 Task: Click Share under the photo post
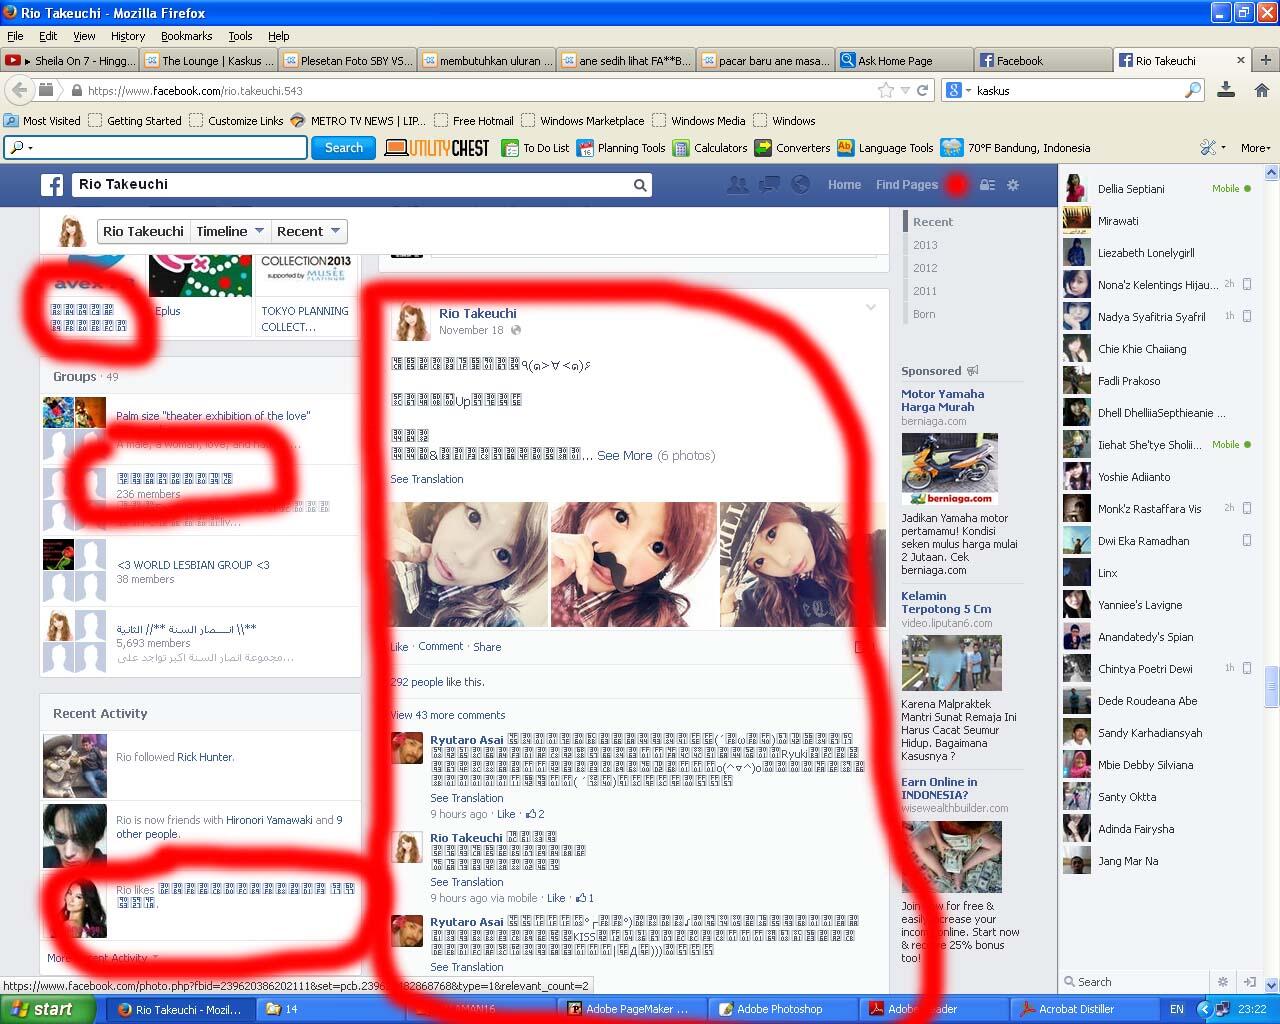point(487,647)
